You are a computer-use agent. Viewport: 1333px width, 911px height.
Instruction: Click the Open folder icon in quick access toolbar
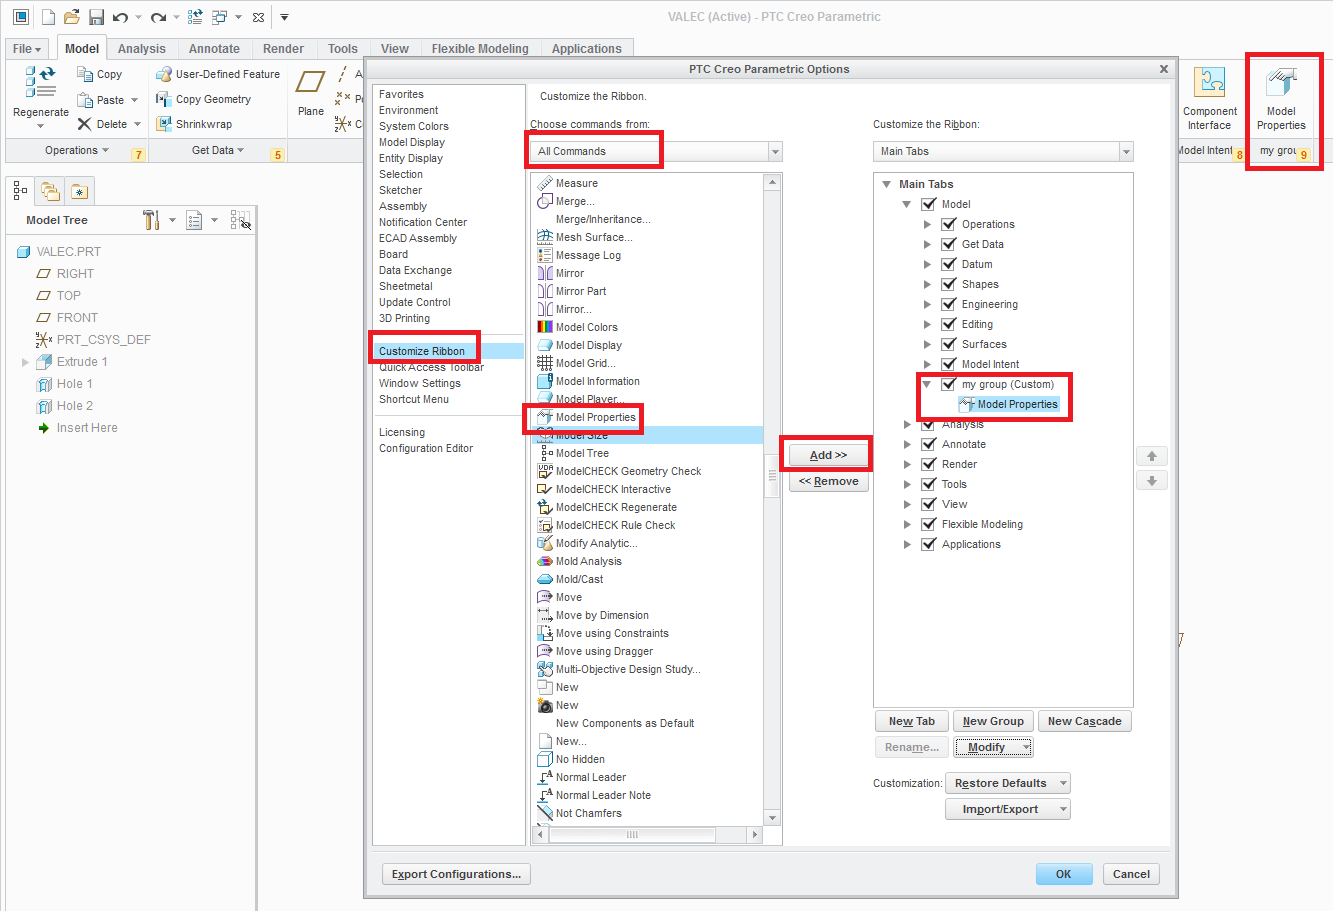[x=72, y=17]
